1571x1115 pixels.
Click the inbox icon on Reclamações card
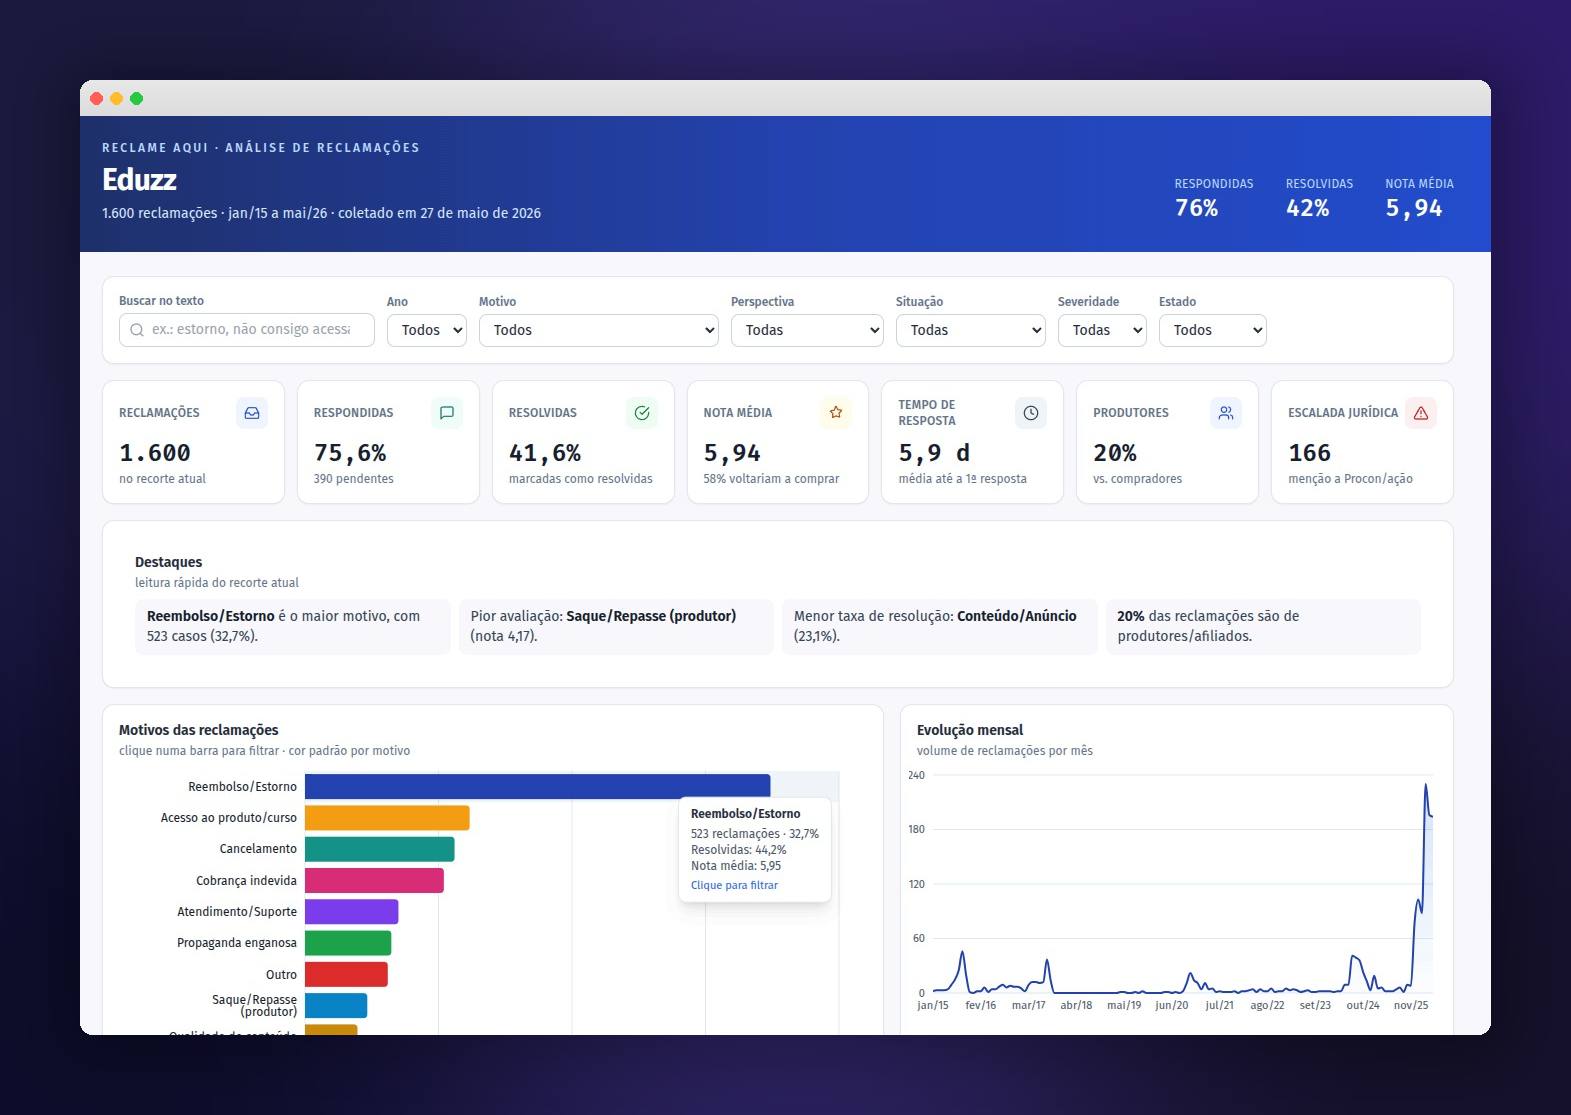[252, 413]
